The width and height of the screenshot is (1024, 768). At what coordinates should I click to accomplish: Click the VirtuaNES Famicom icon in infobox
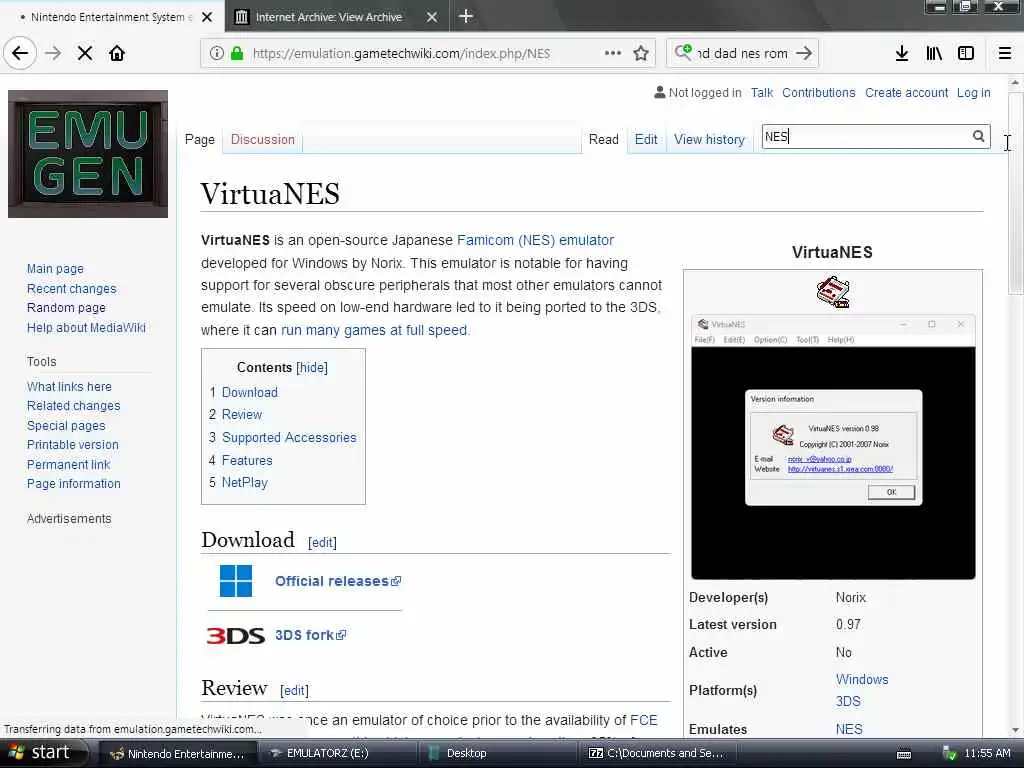(833, 292)
